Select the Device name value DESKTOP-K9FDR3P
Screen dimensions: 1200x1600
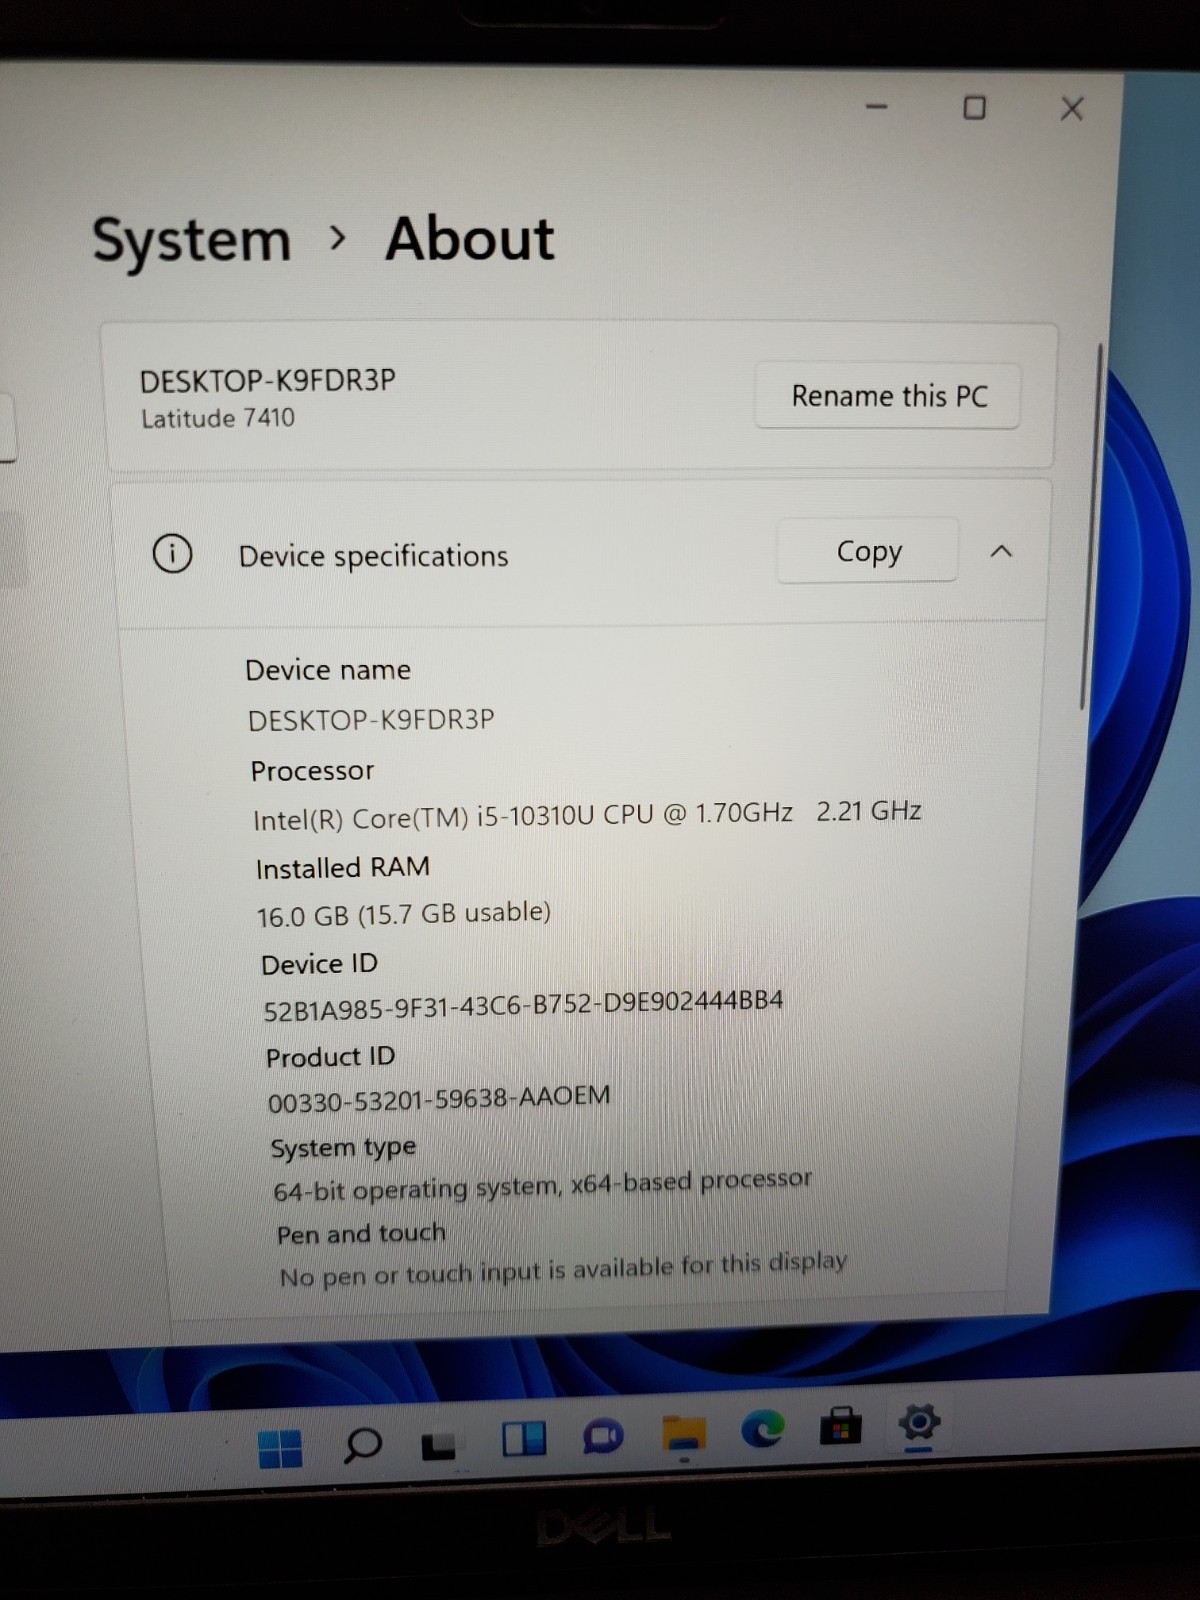pos(371,720)
